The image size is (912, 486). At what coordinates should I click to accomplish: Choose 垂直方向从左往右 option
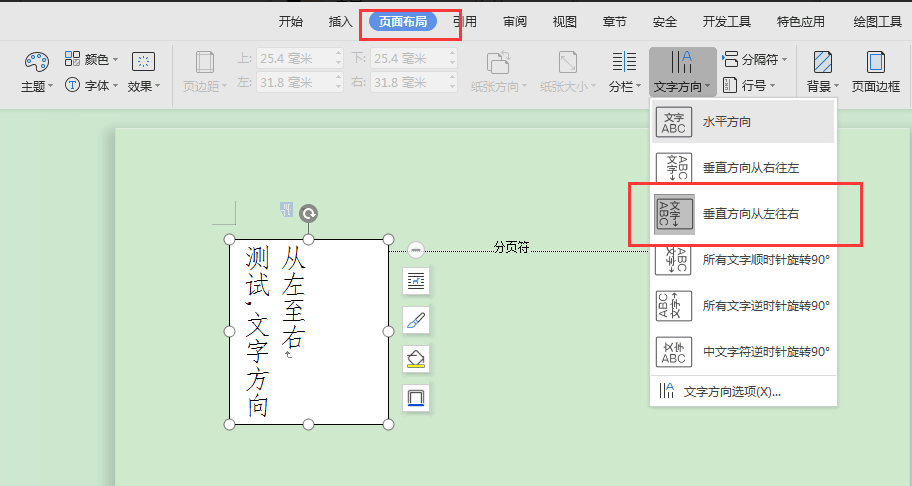[743, 214]
